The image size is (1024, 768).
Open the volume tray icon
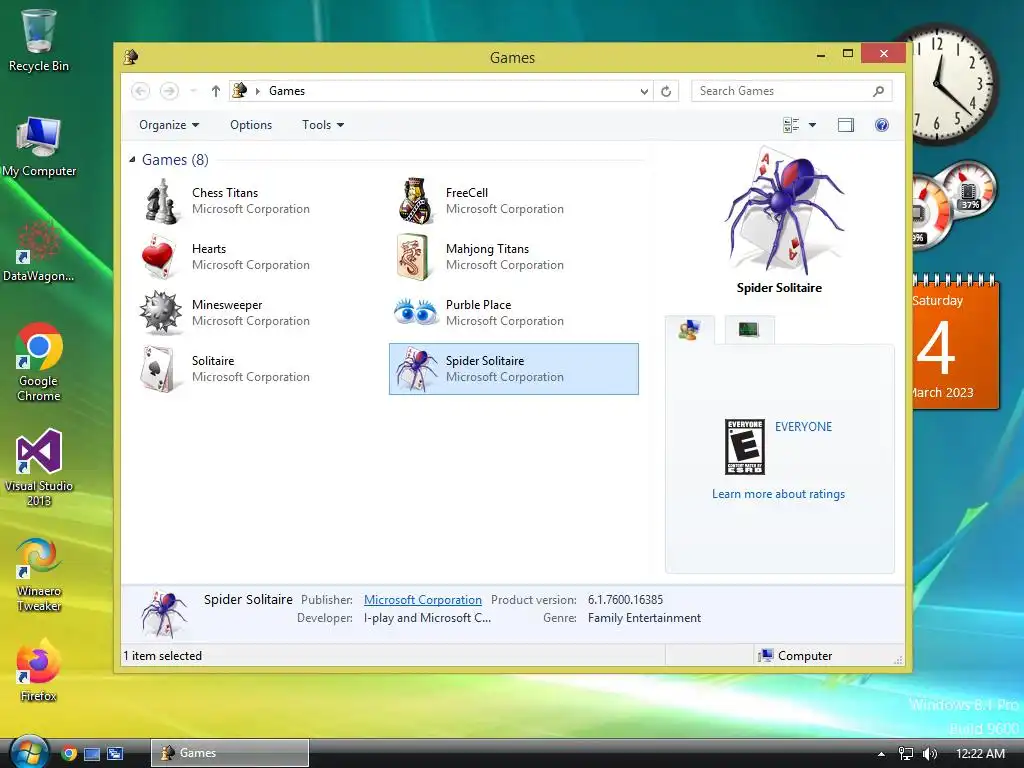tap(930, 753)
